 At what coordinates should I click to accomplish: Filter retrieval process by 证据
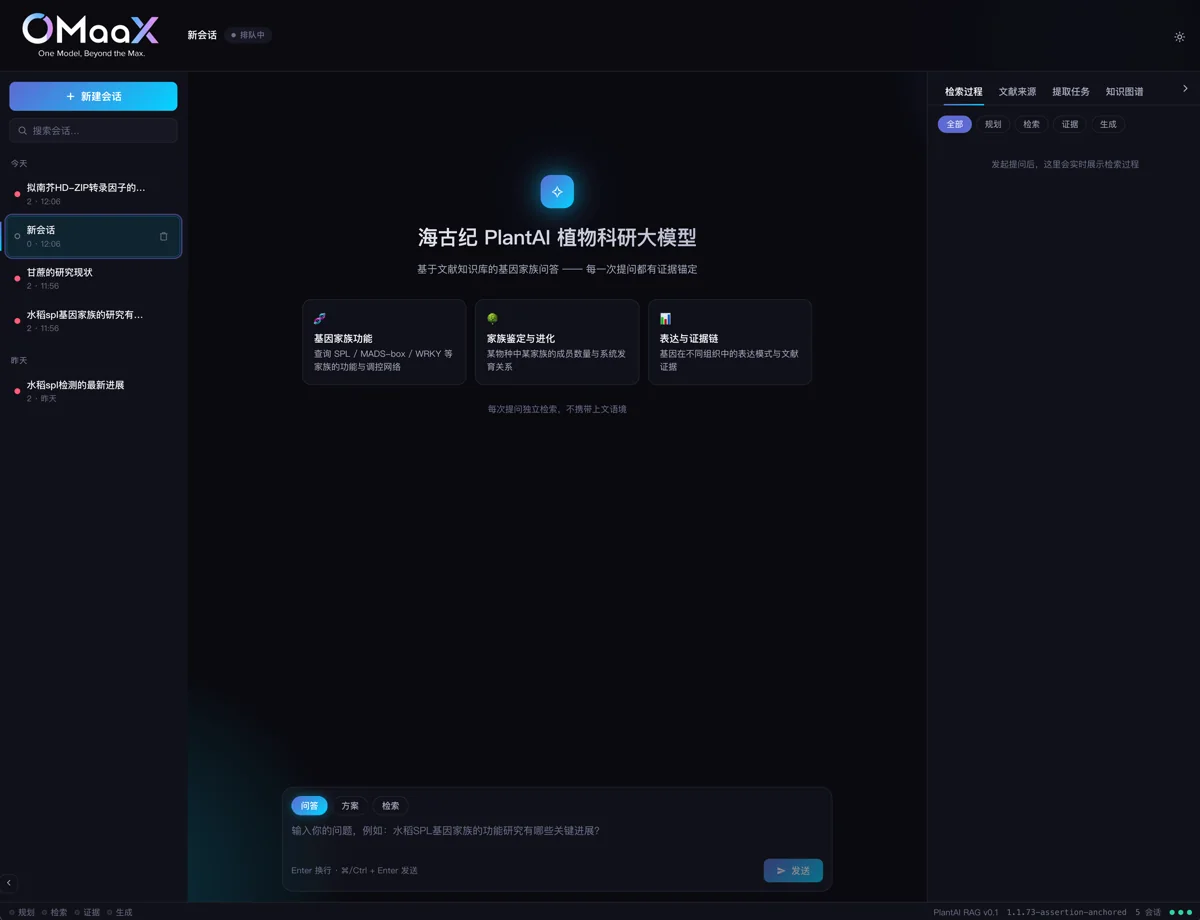tap(1070, 124)
